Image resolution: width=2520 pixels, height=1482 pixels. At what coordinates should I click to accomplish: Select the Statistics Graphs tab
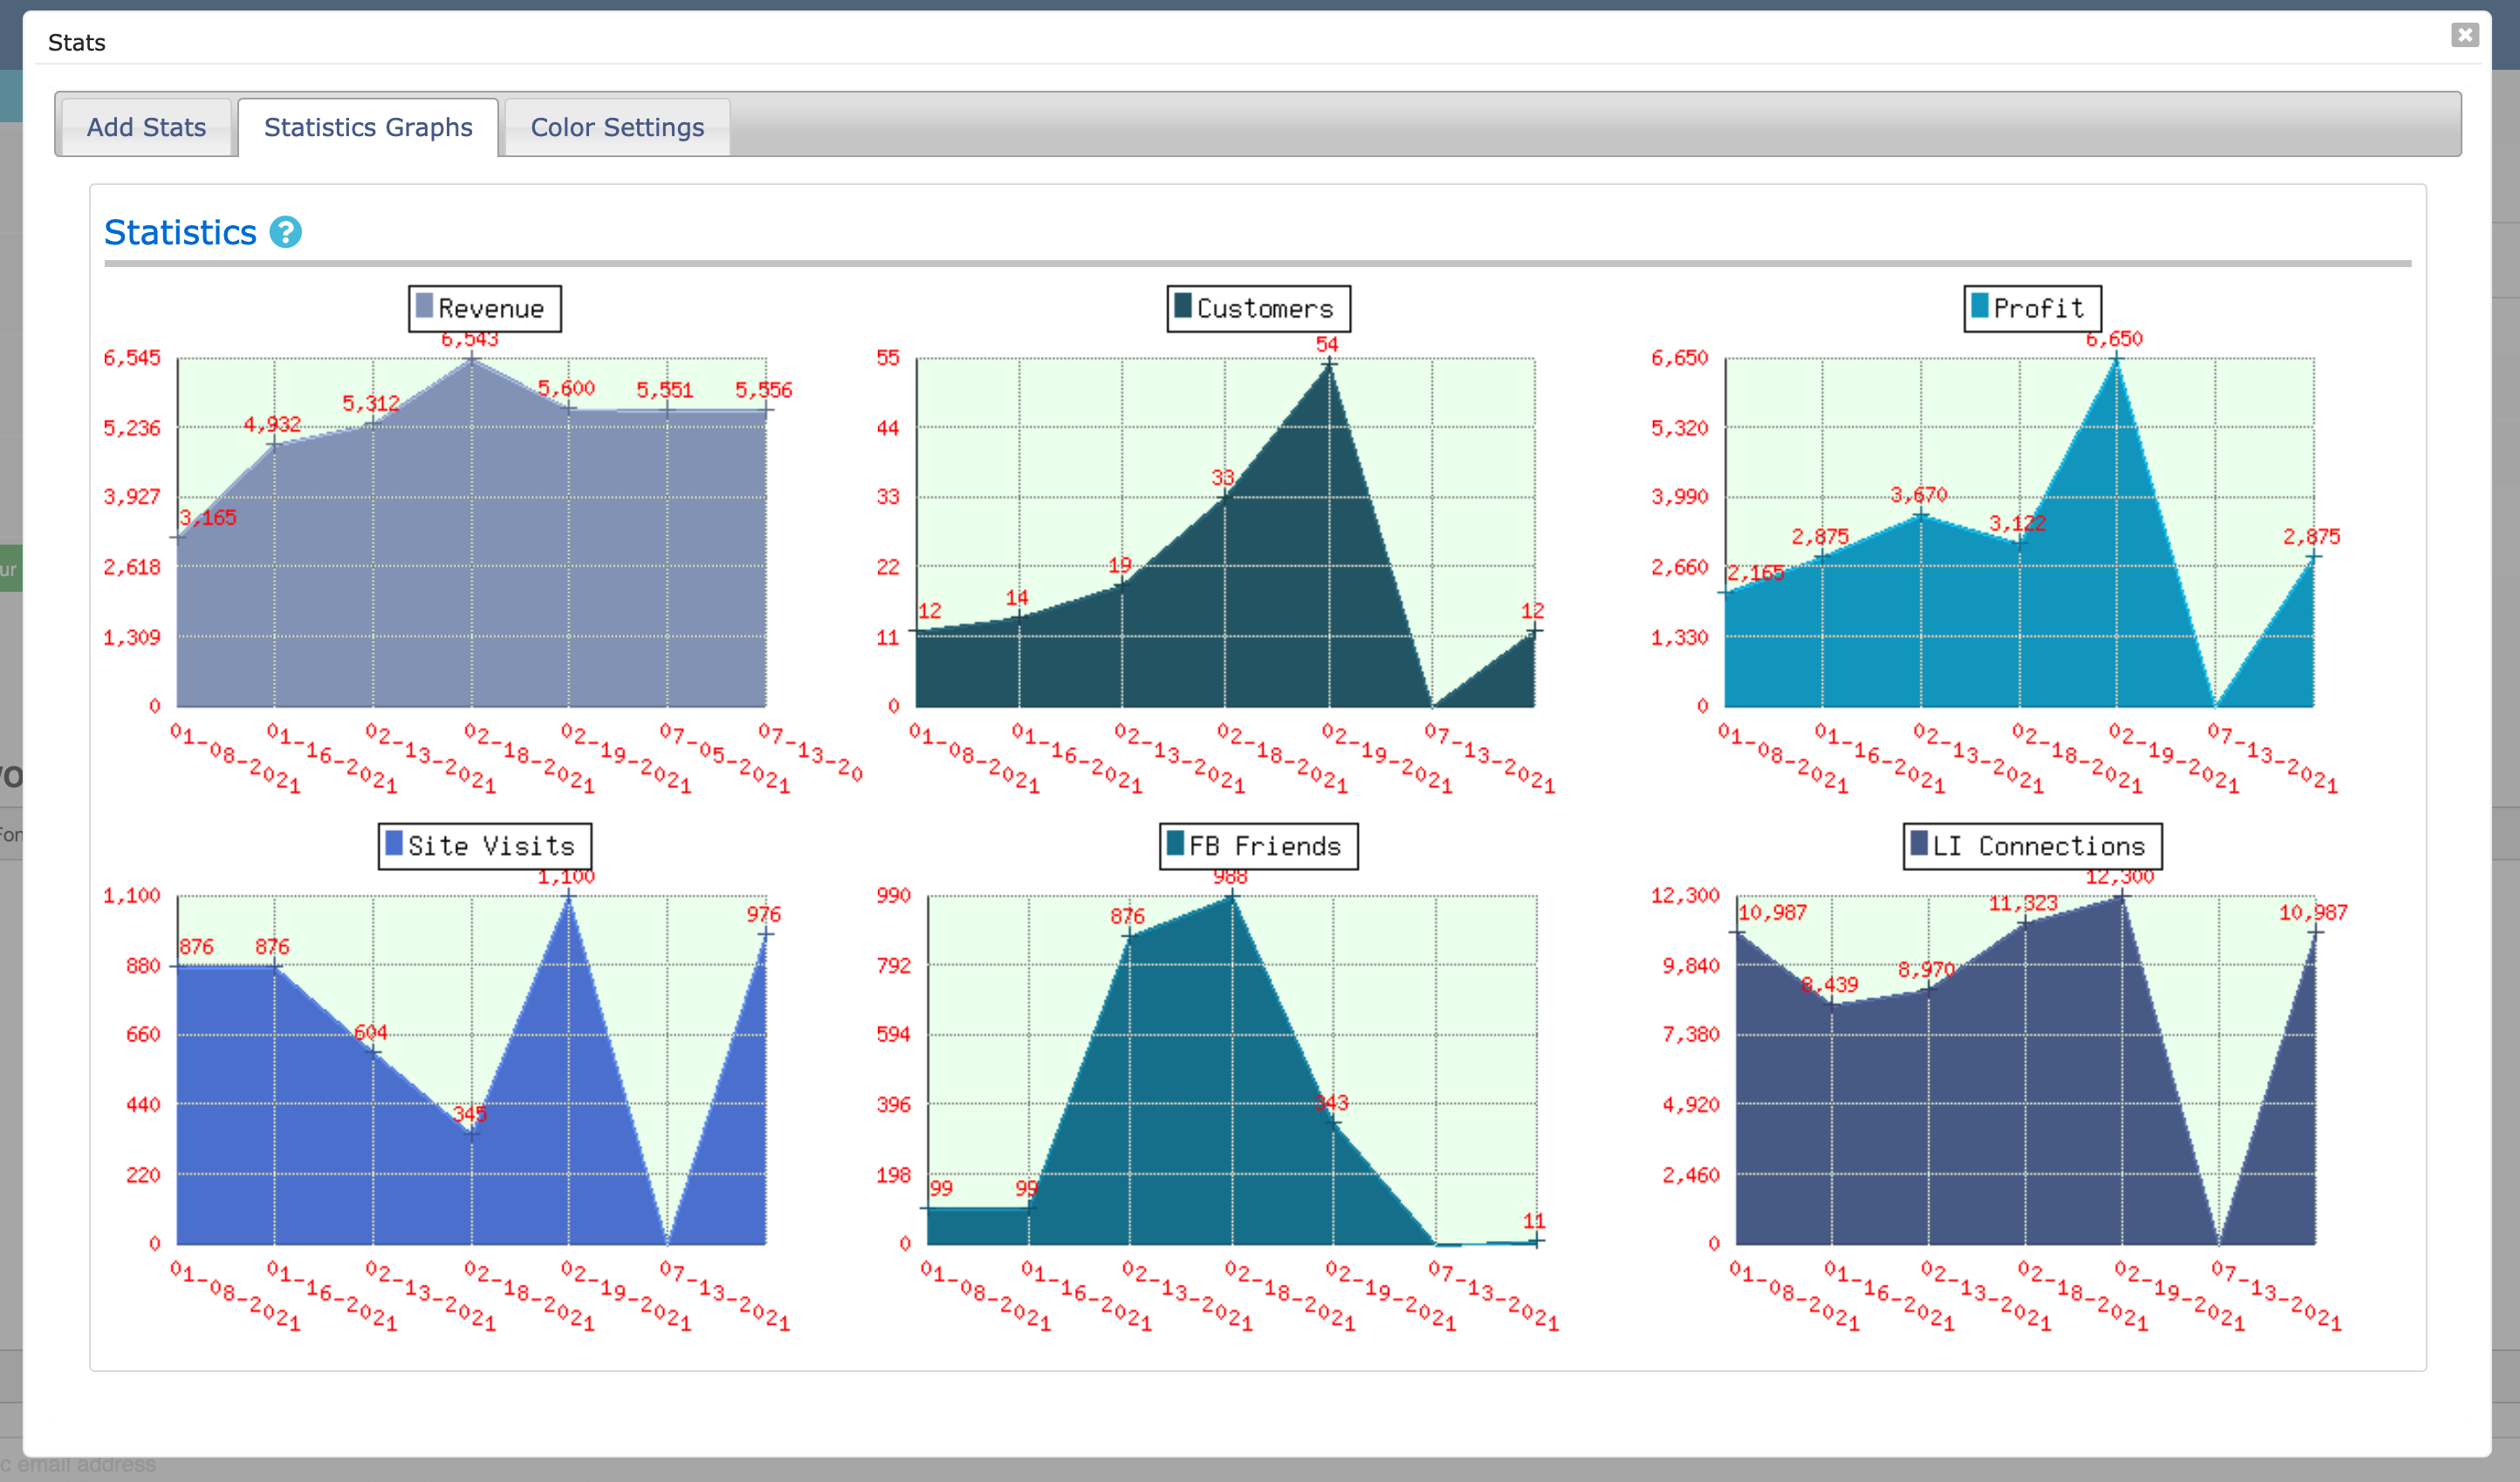pos(368,127)
